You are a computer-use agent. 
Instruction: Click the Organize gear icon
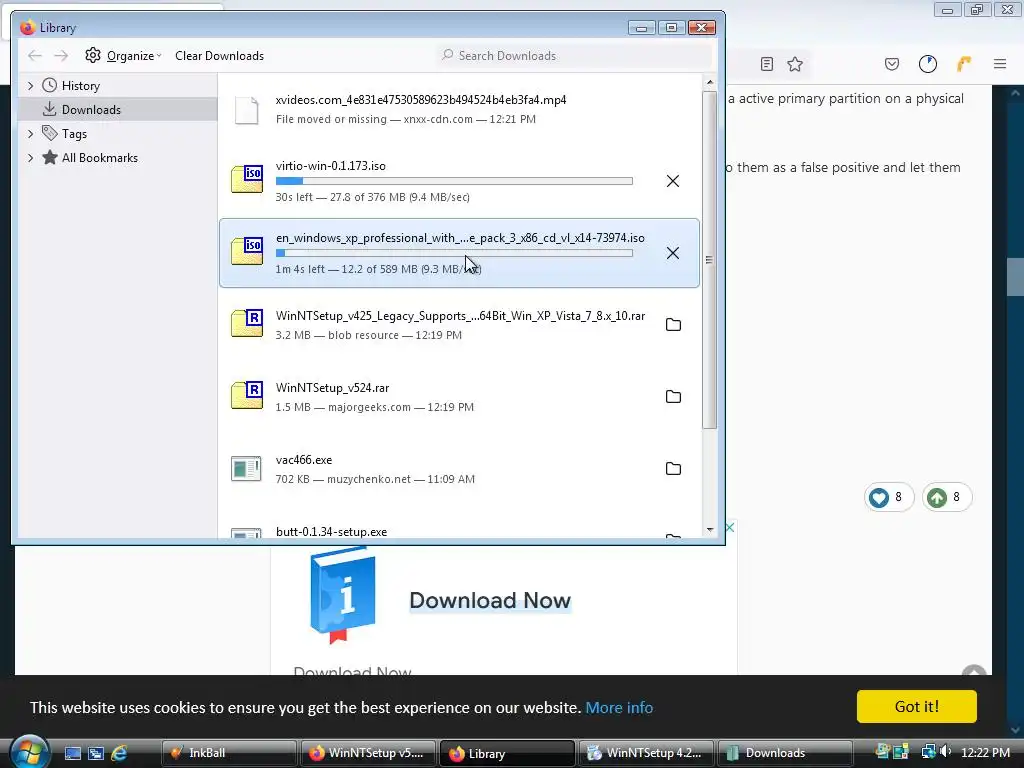coord(93,56)
